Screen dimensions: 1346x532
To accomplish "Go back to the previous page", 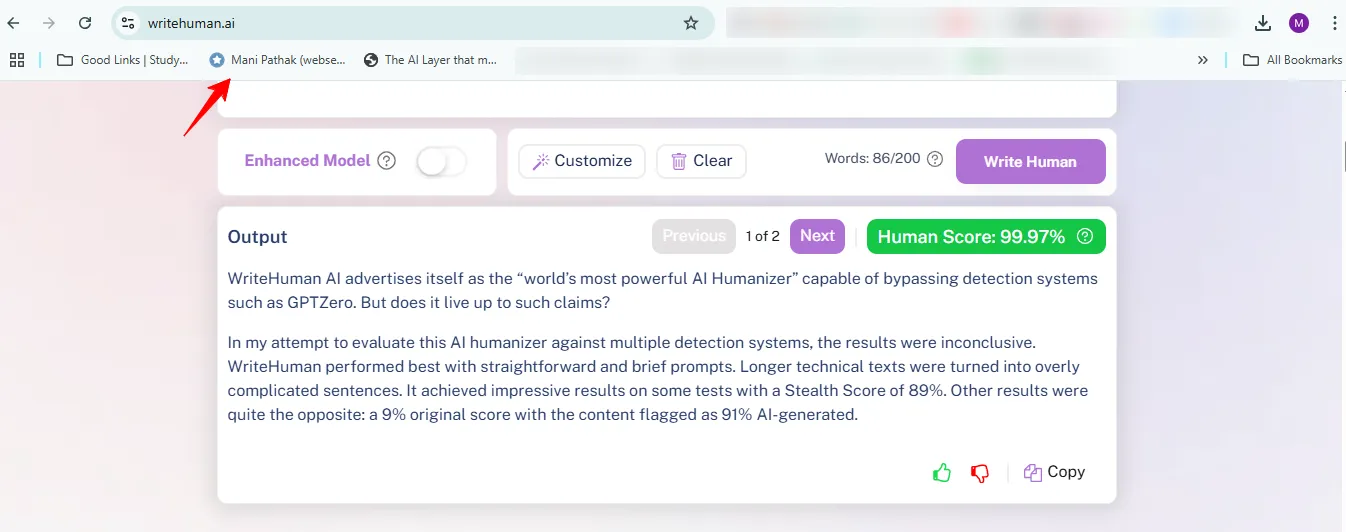I will tap(14, 23).
